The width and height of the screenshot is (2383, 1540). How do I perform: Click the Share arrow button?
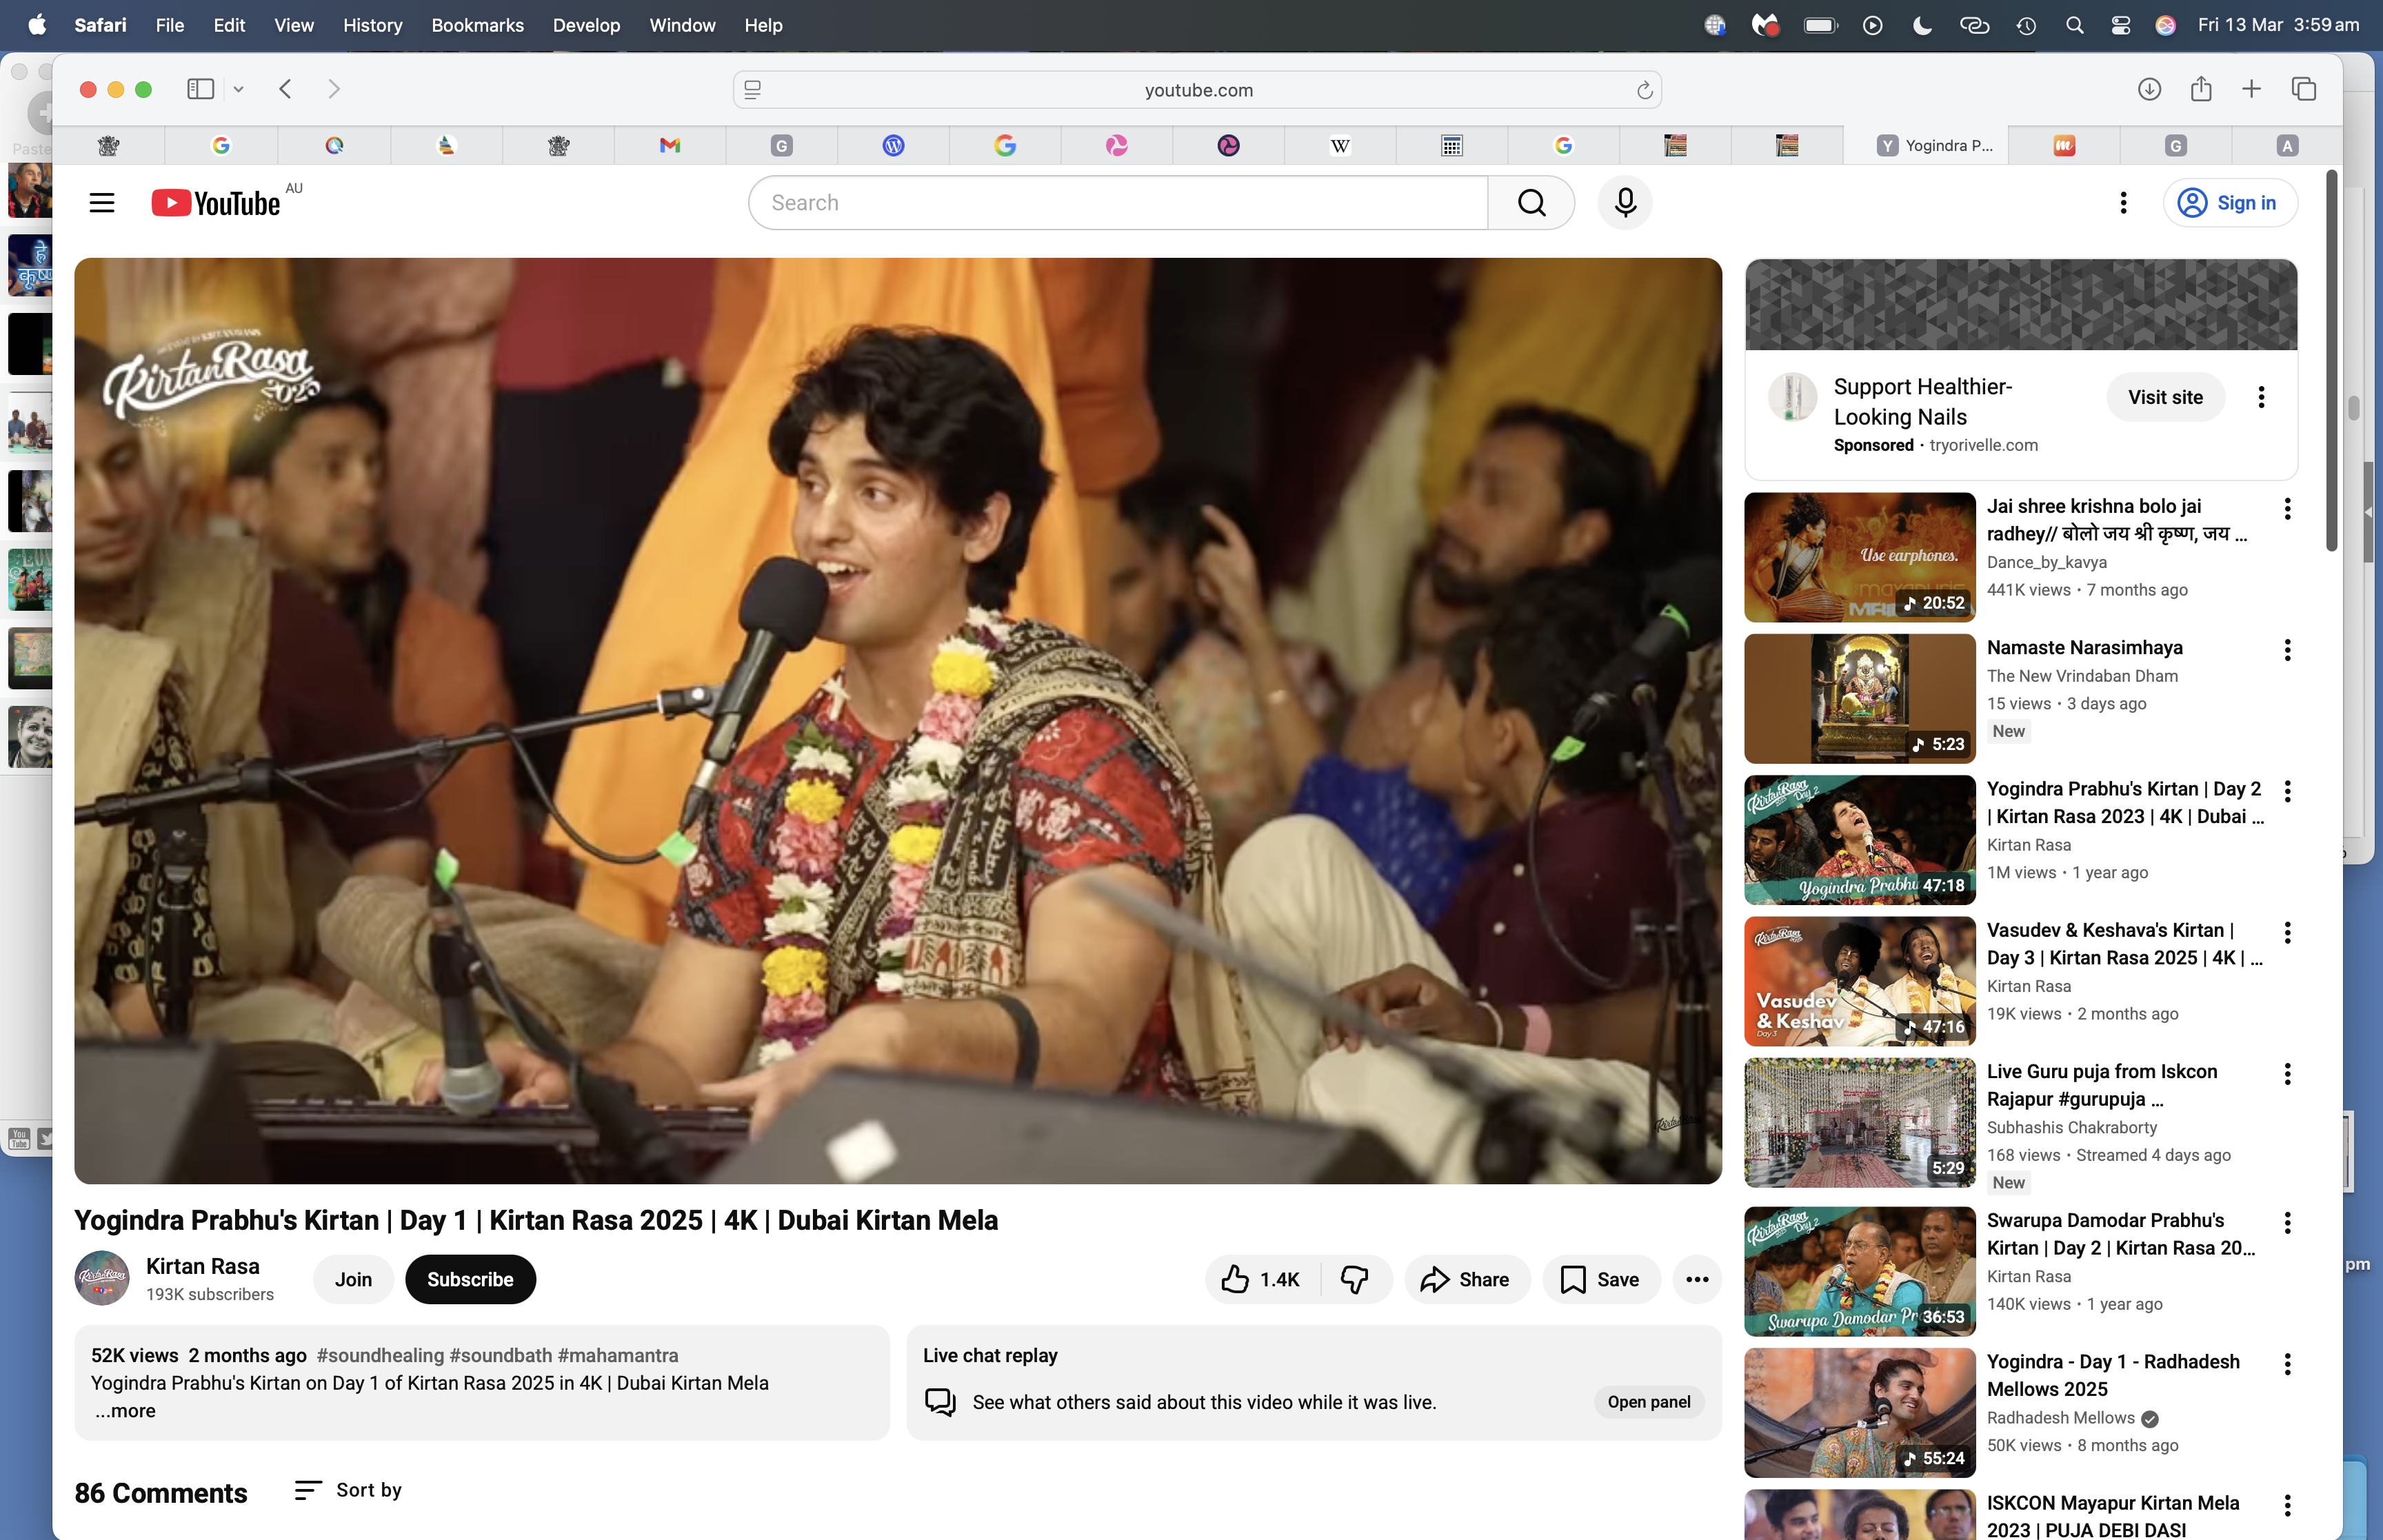(1466, 1279)
